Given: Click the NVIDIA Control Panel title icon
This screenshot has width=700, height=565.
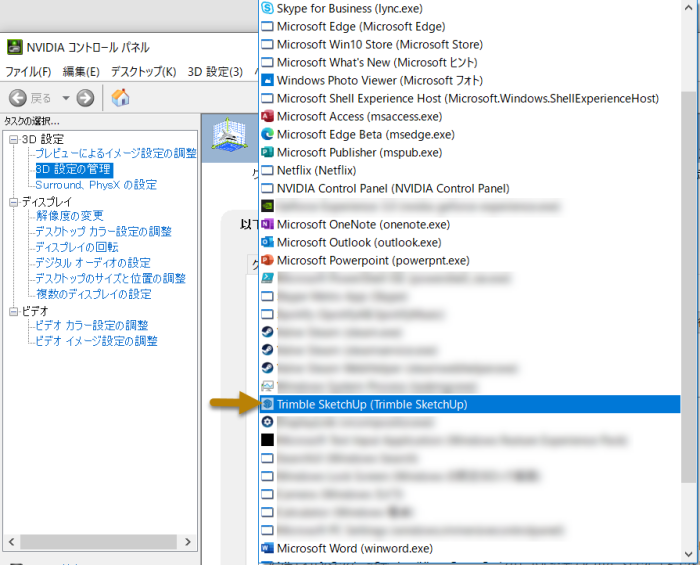Looking at the screenshot, I should tap(15, 47).
